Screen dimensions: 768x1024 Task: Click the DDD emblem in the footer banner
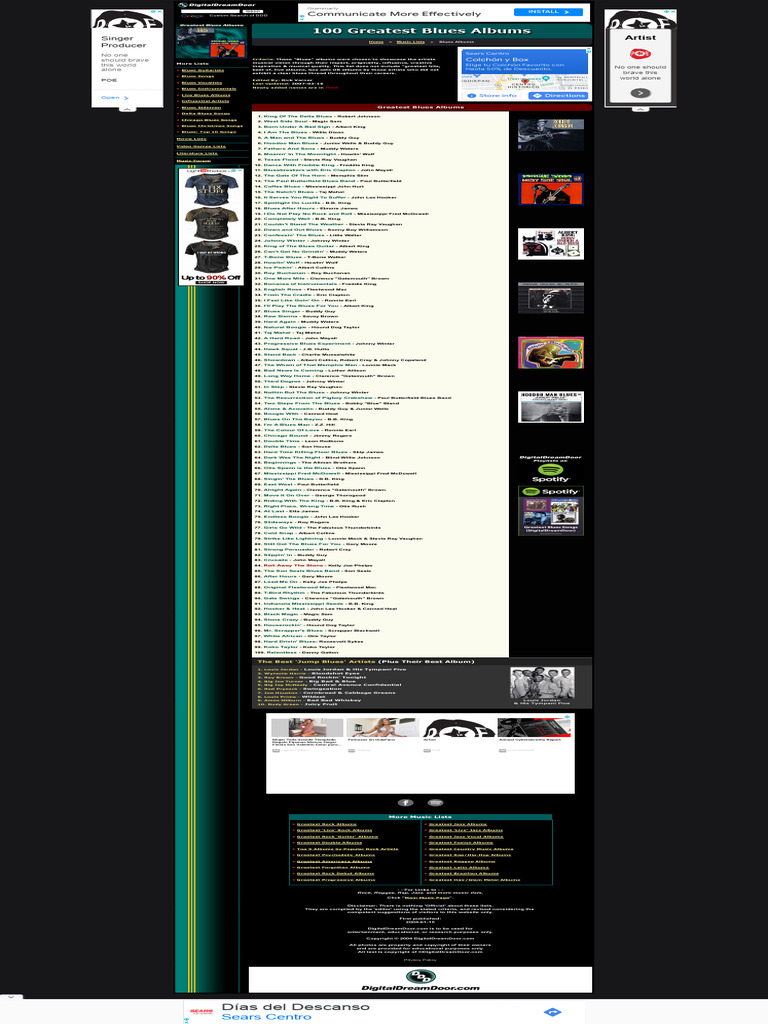[421, 977]
